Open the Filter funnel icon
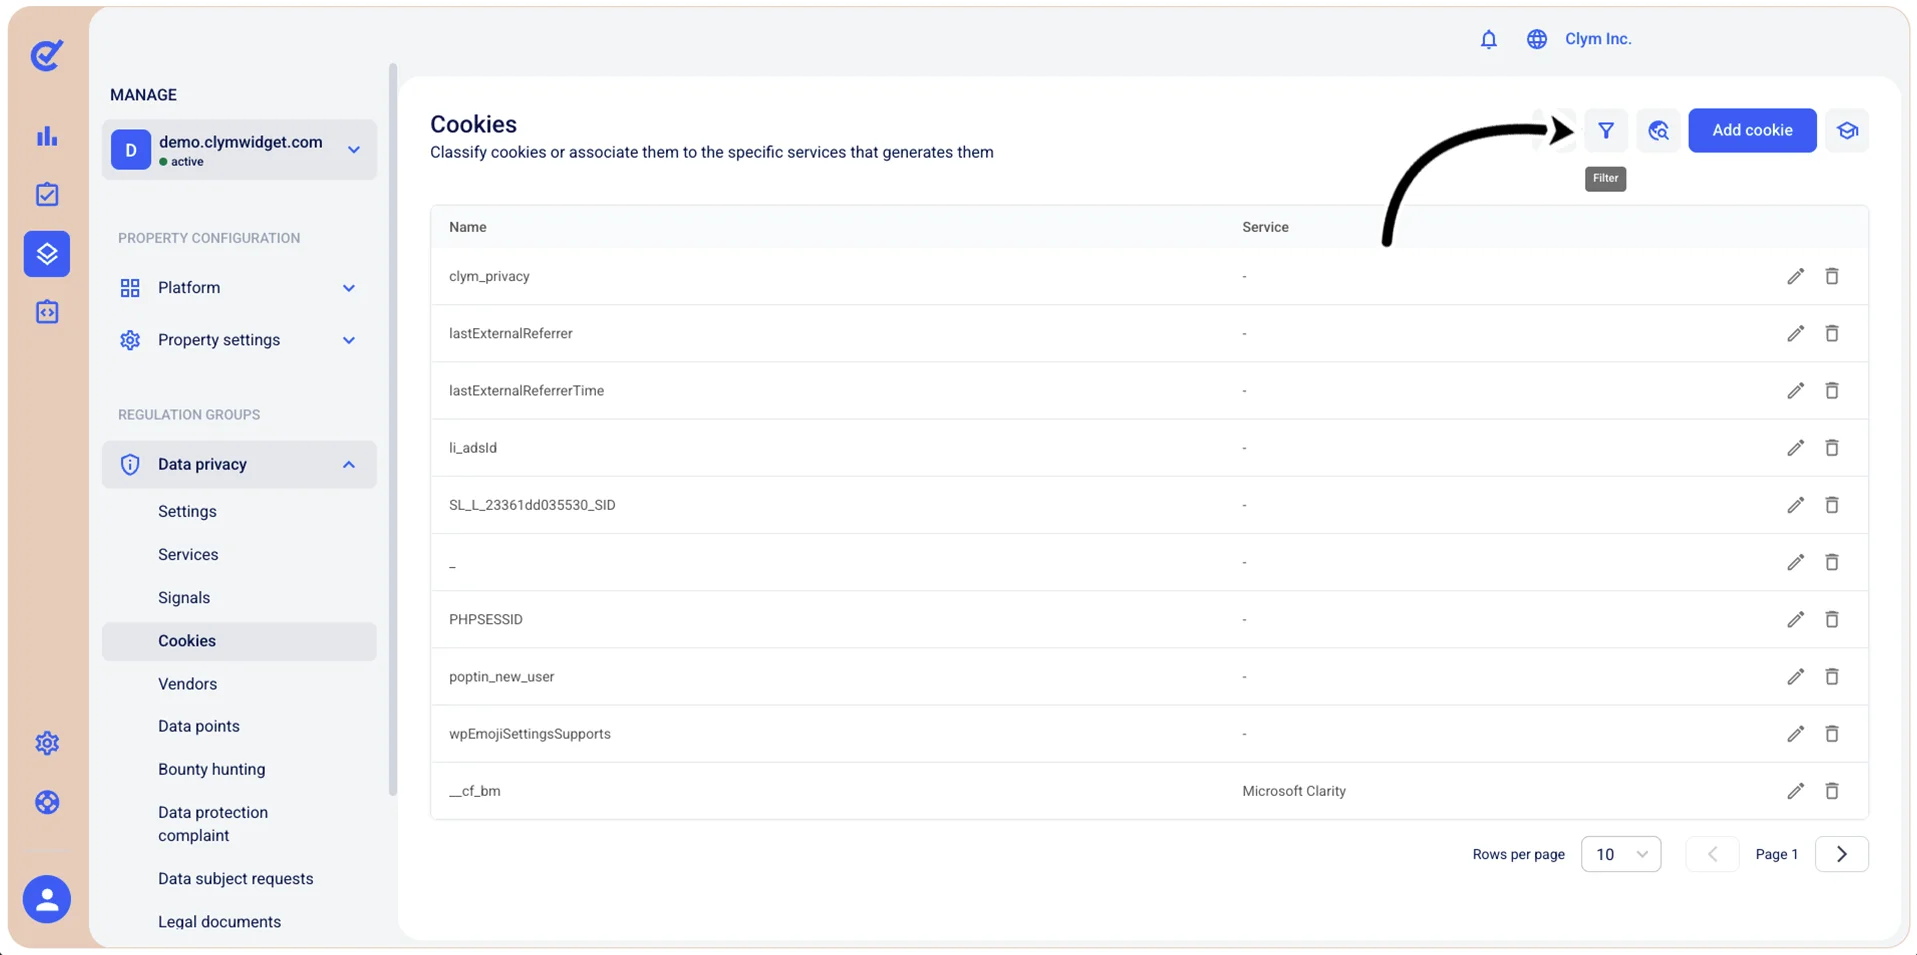The width and height of the screenshot is (1917, 955). tap(1605, 130)
